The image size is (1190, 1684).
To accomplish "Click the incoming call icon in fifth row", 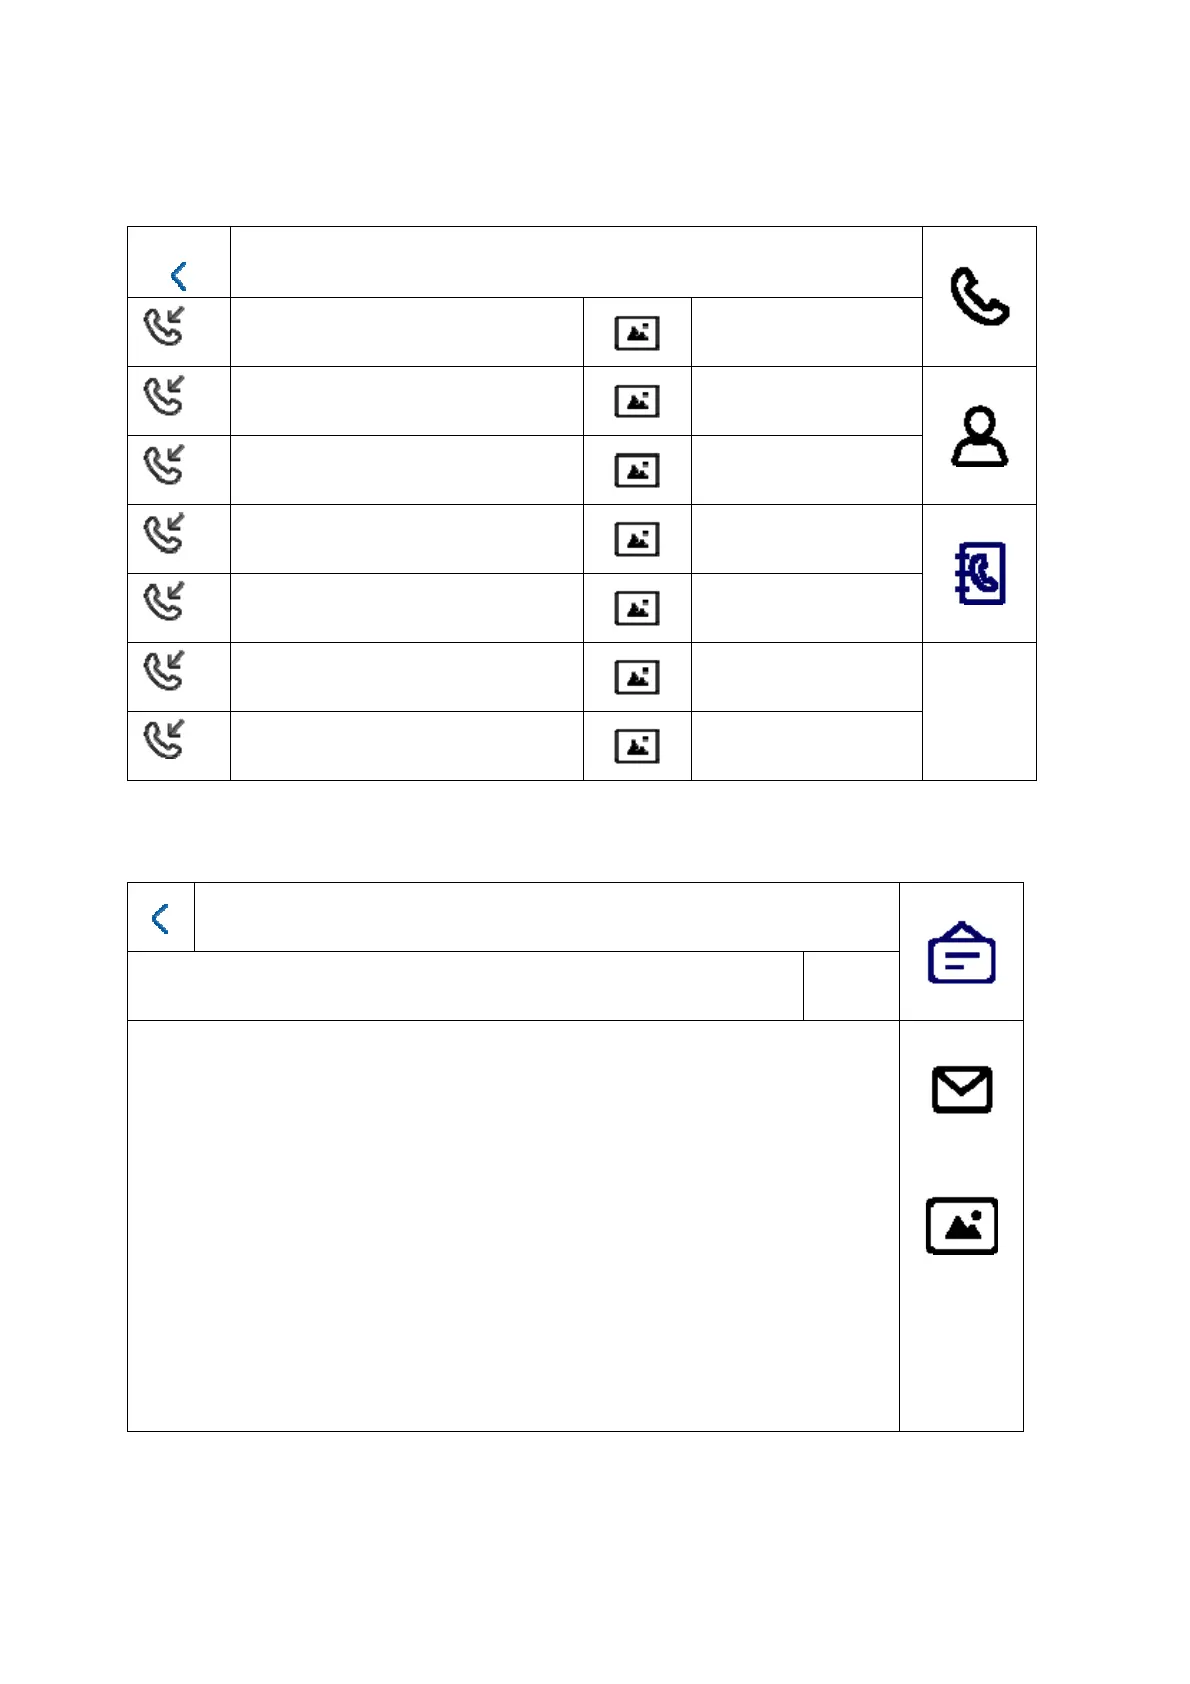I will click(165, 602).
